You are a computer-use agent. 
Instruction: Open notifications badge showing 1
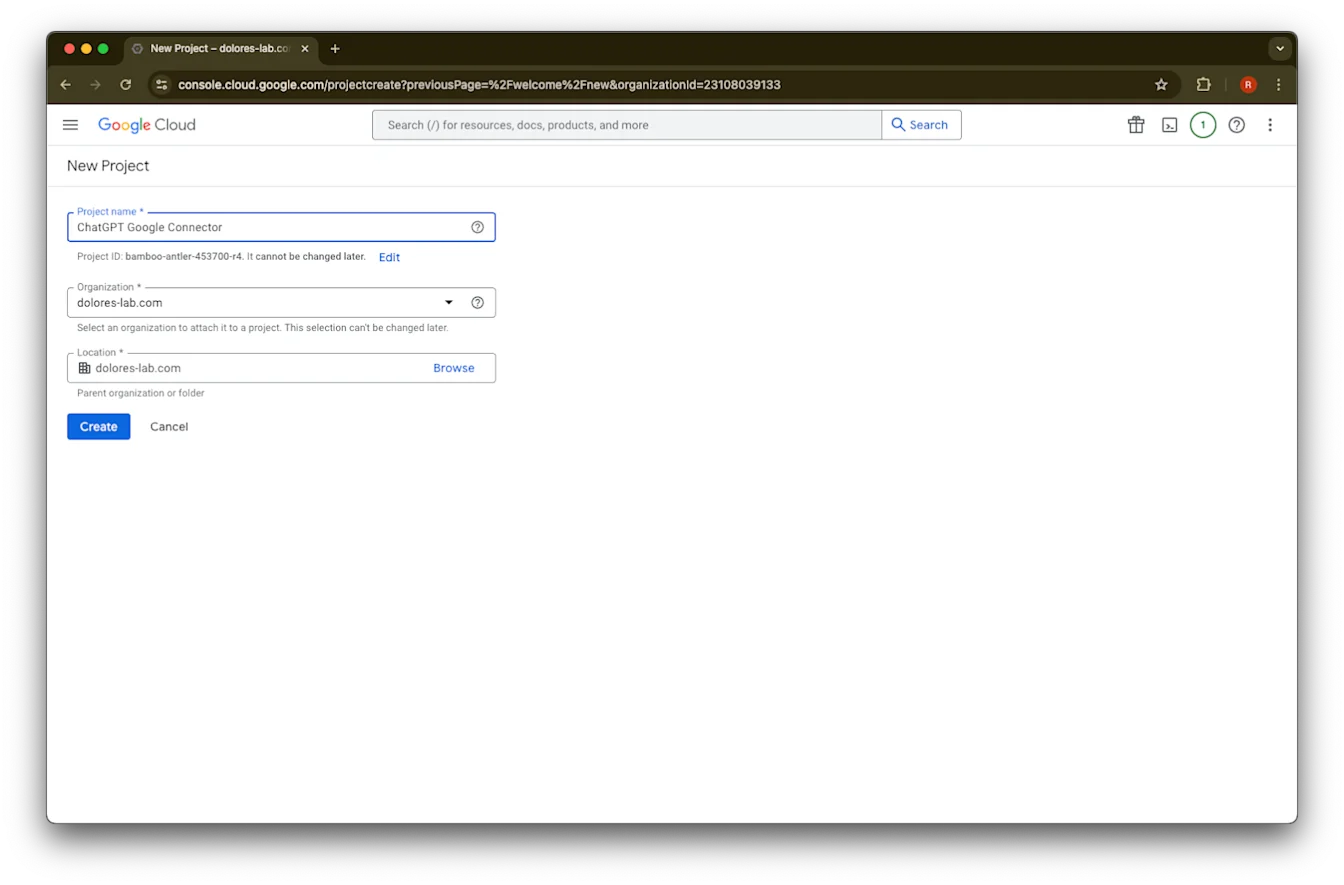(x=1203, y=125)
